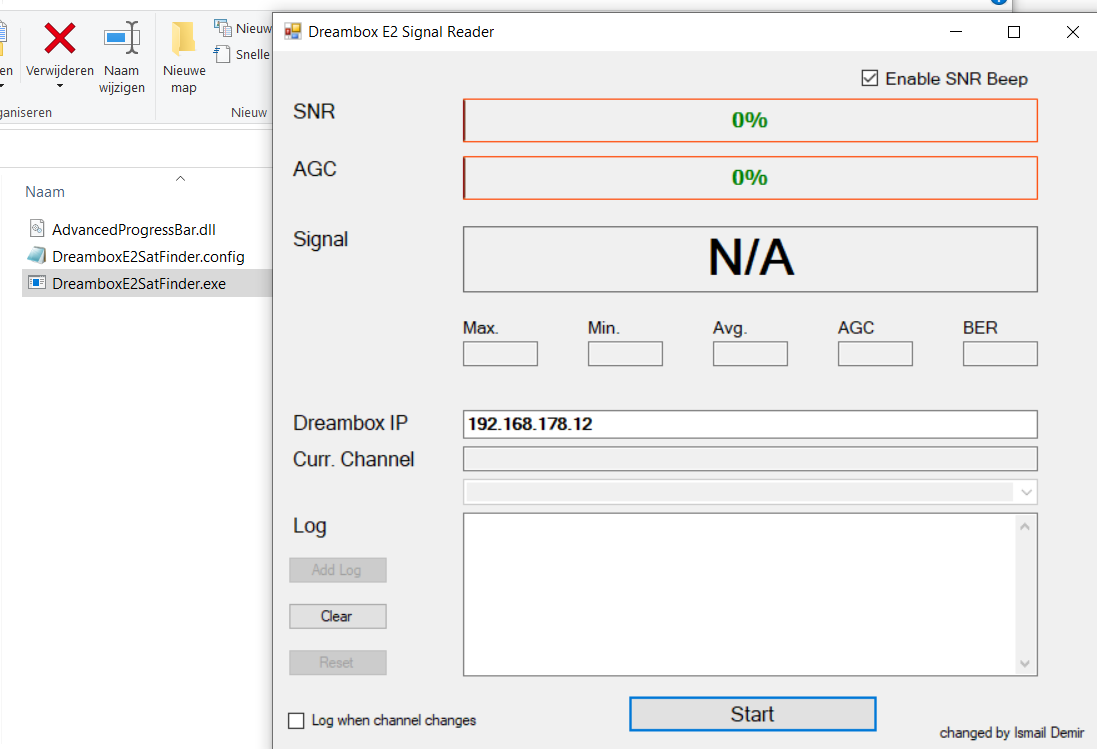Select DreamboxE2SatFinder.config file name

pos(148,257)
